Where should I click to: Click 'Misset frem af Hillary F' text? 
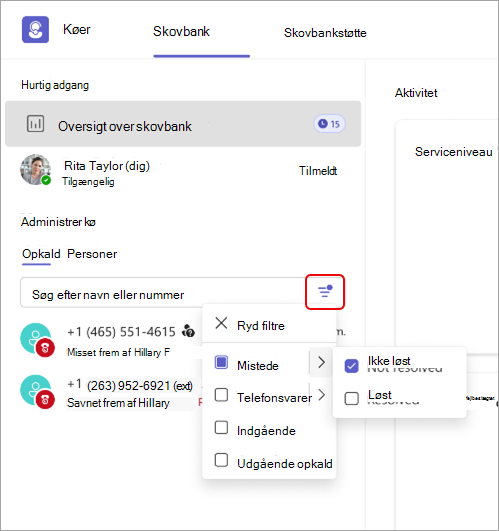(118, 352)
